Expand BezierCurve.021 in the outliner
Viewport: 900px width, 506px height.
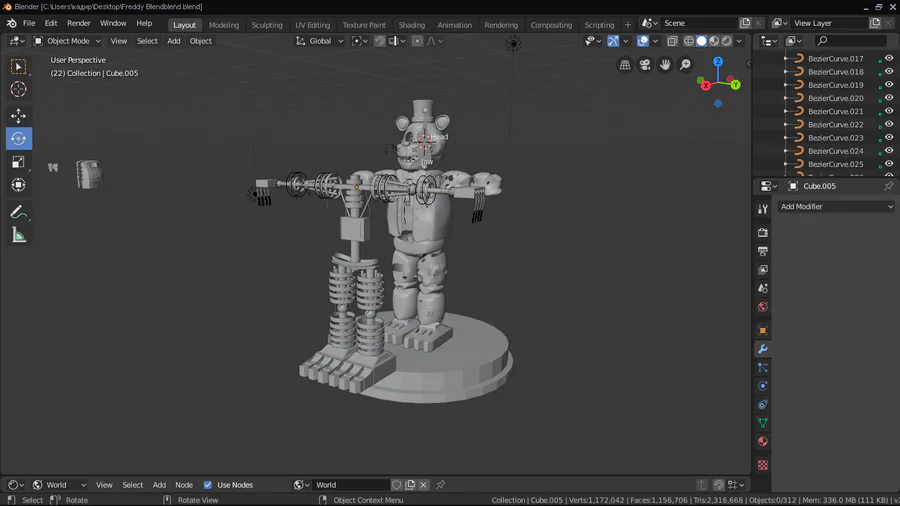pyautogui.click(x=786, y=111)
